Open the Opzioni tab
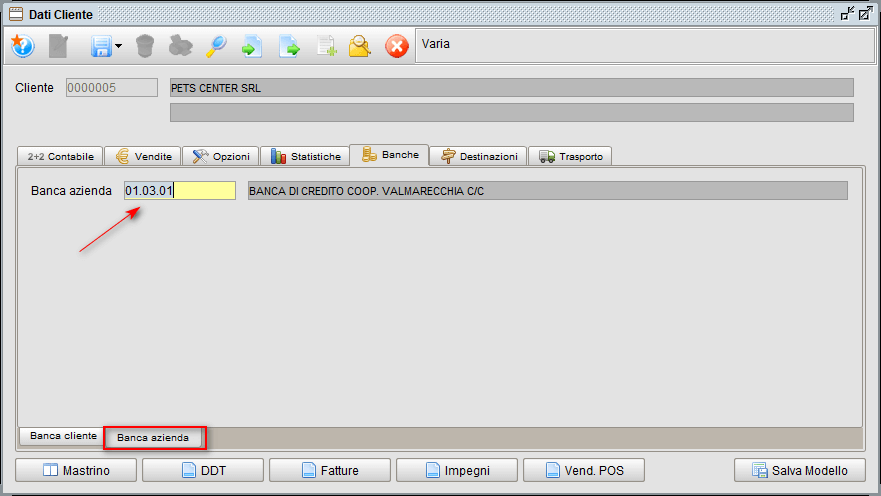Image resolution: width=881 pixels, height=496 pixels. [x=221, y=156]
